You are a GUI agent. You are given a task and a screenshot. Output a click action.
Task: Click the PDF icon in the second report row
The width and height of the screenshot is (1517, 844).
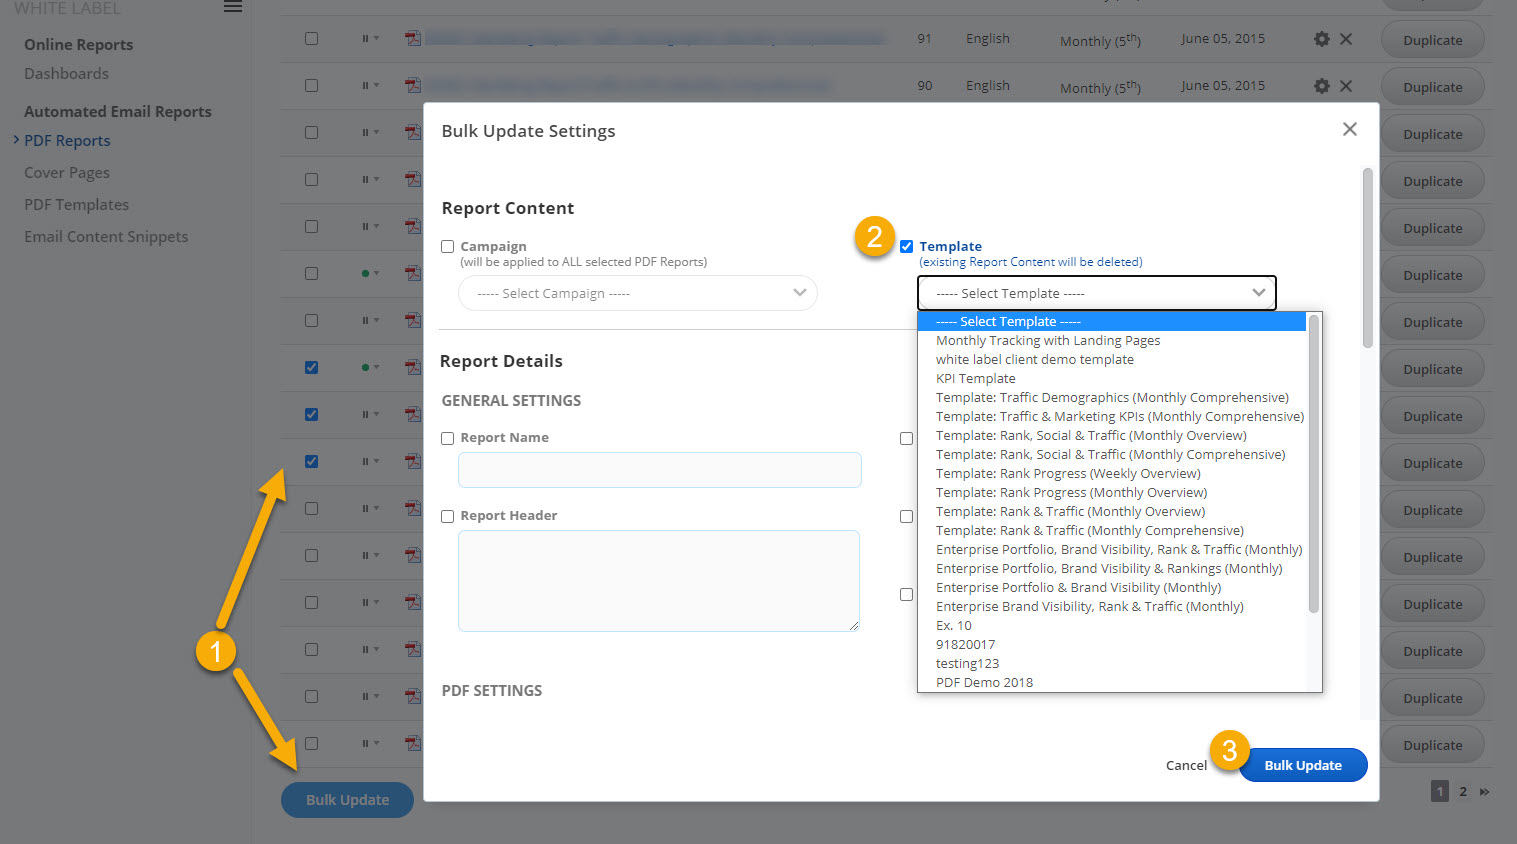[412, 86]
